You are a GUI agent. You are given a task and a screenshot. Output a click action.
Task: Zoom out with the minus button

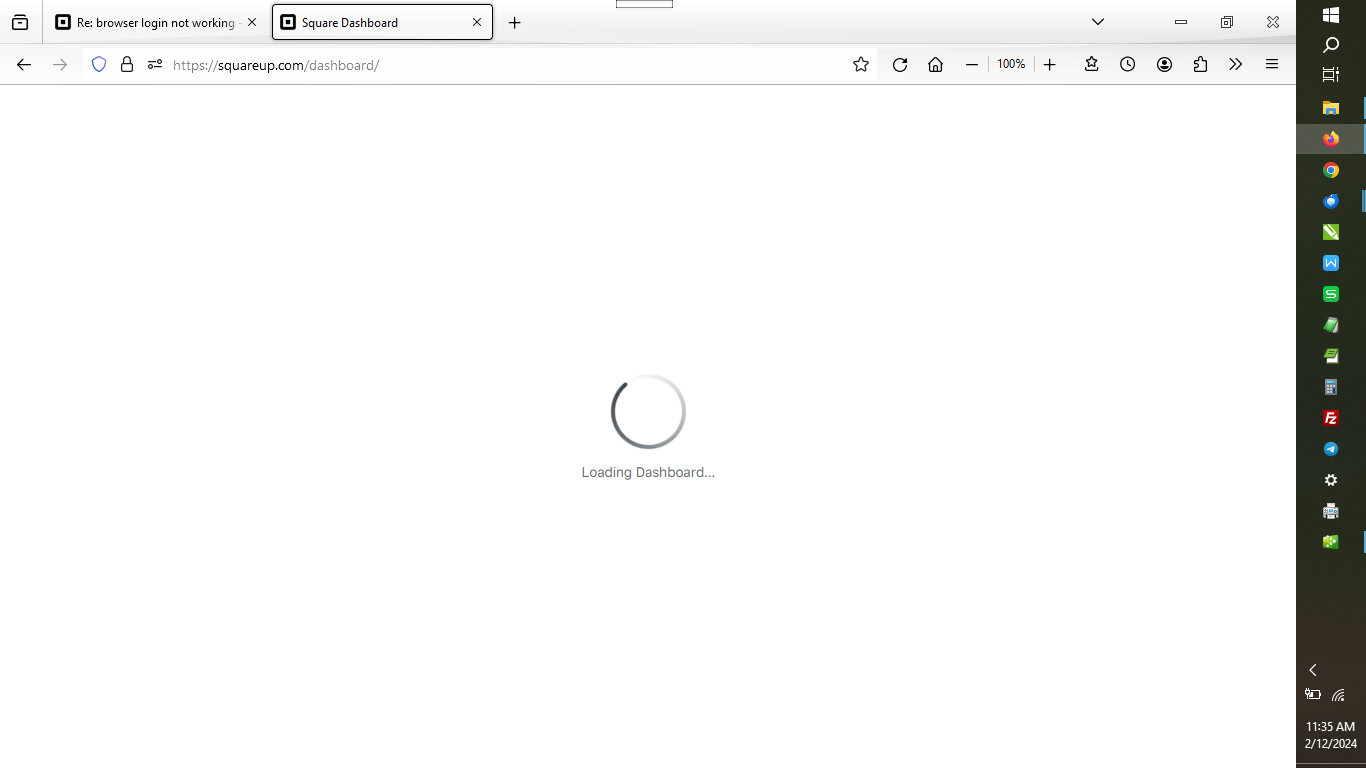point(971,64)
